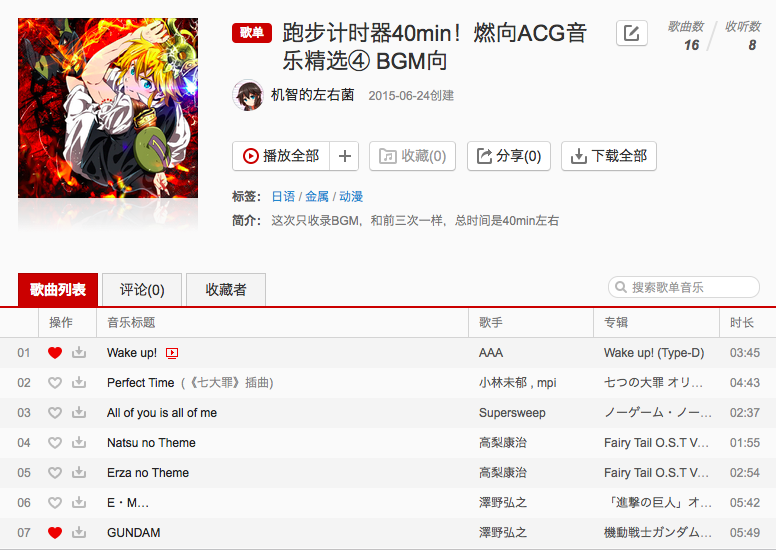The width and height of the screenshot is (776, 550).
Task: Download All of you is all of me
Action: [79, 412]
